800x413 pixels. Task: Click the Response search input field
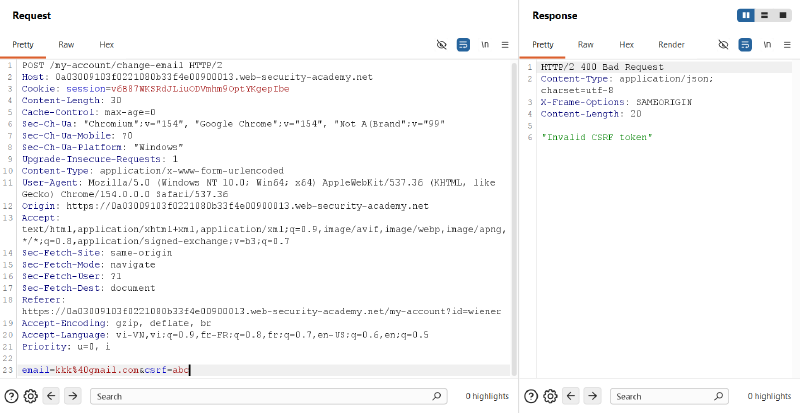pyautogui.click(x=669, y=396)
